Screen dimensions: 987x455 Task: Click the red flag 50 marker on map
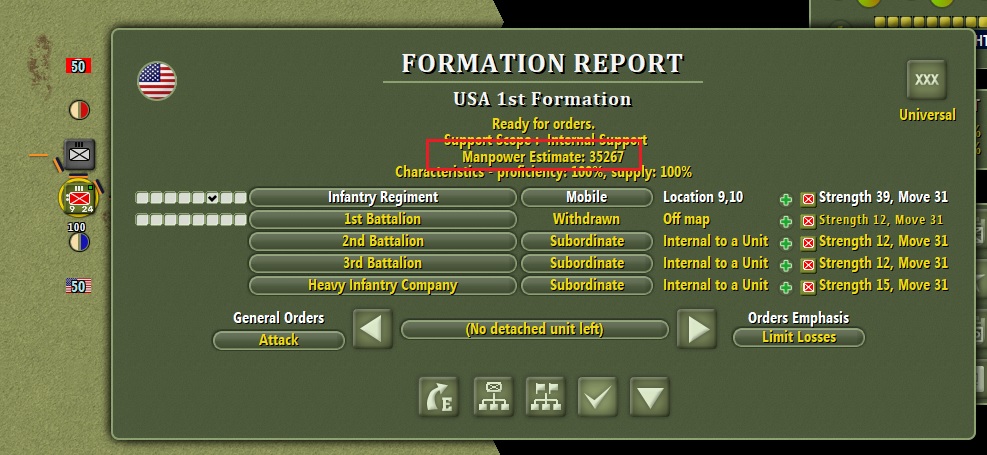click(78, 65)
